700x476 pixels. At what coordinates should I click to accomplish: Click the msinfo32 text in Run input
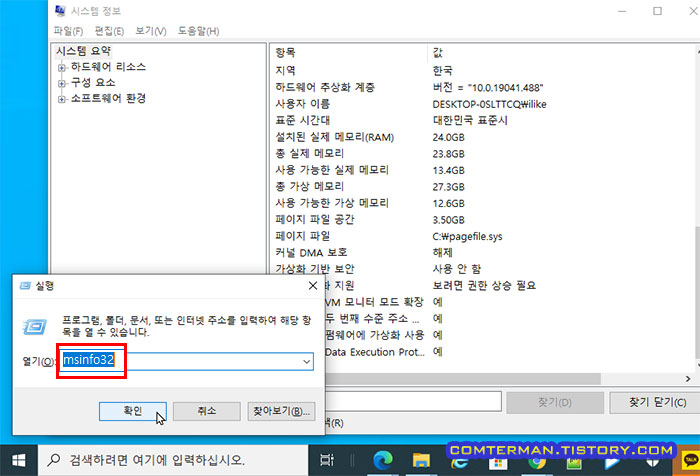pos(88,360)
